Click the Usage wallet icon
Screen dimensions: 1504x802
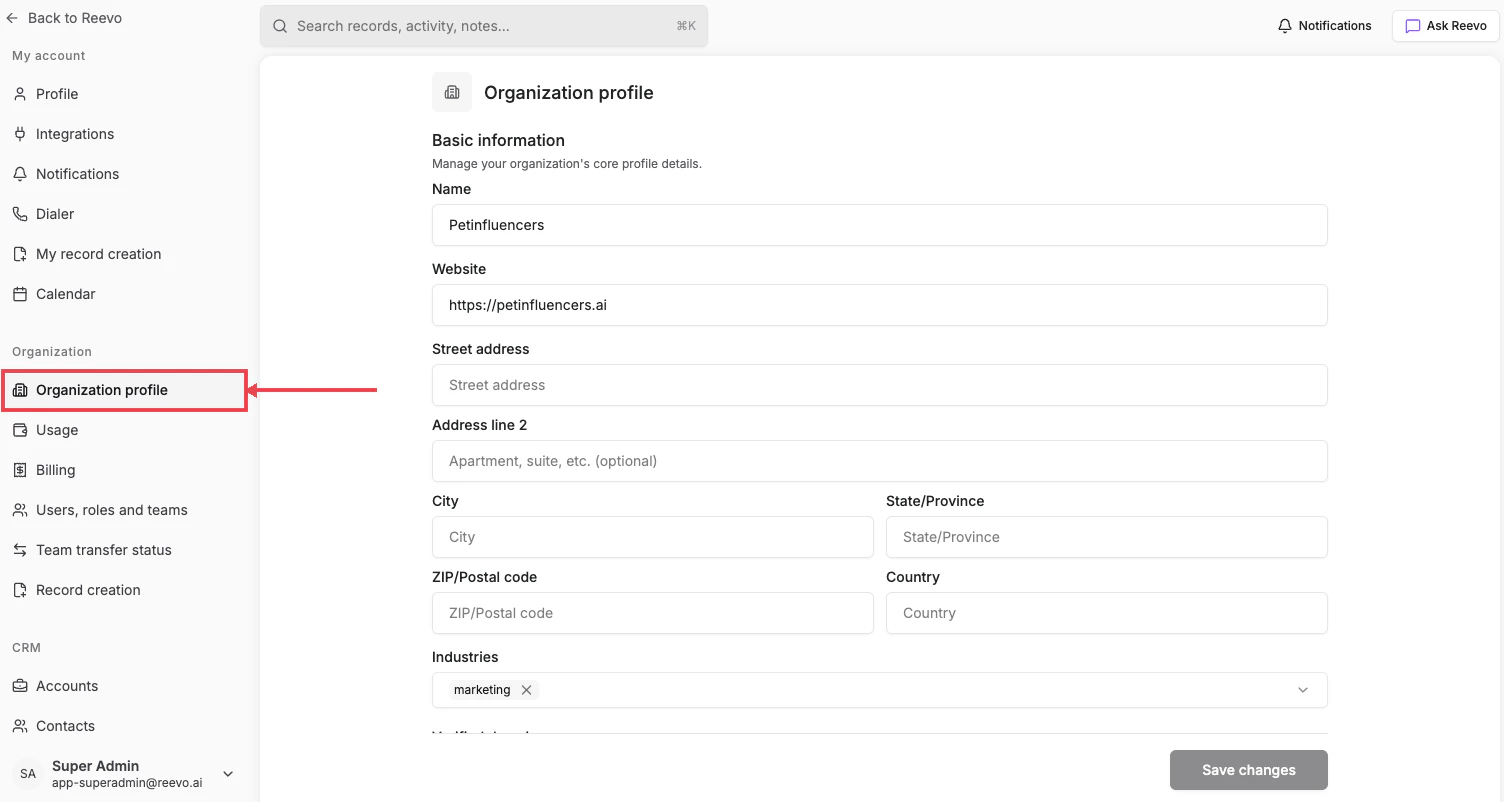pyautogui.click(x=20, y=430)
